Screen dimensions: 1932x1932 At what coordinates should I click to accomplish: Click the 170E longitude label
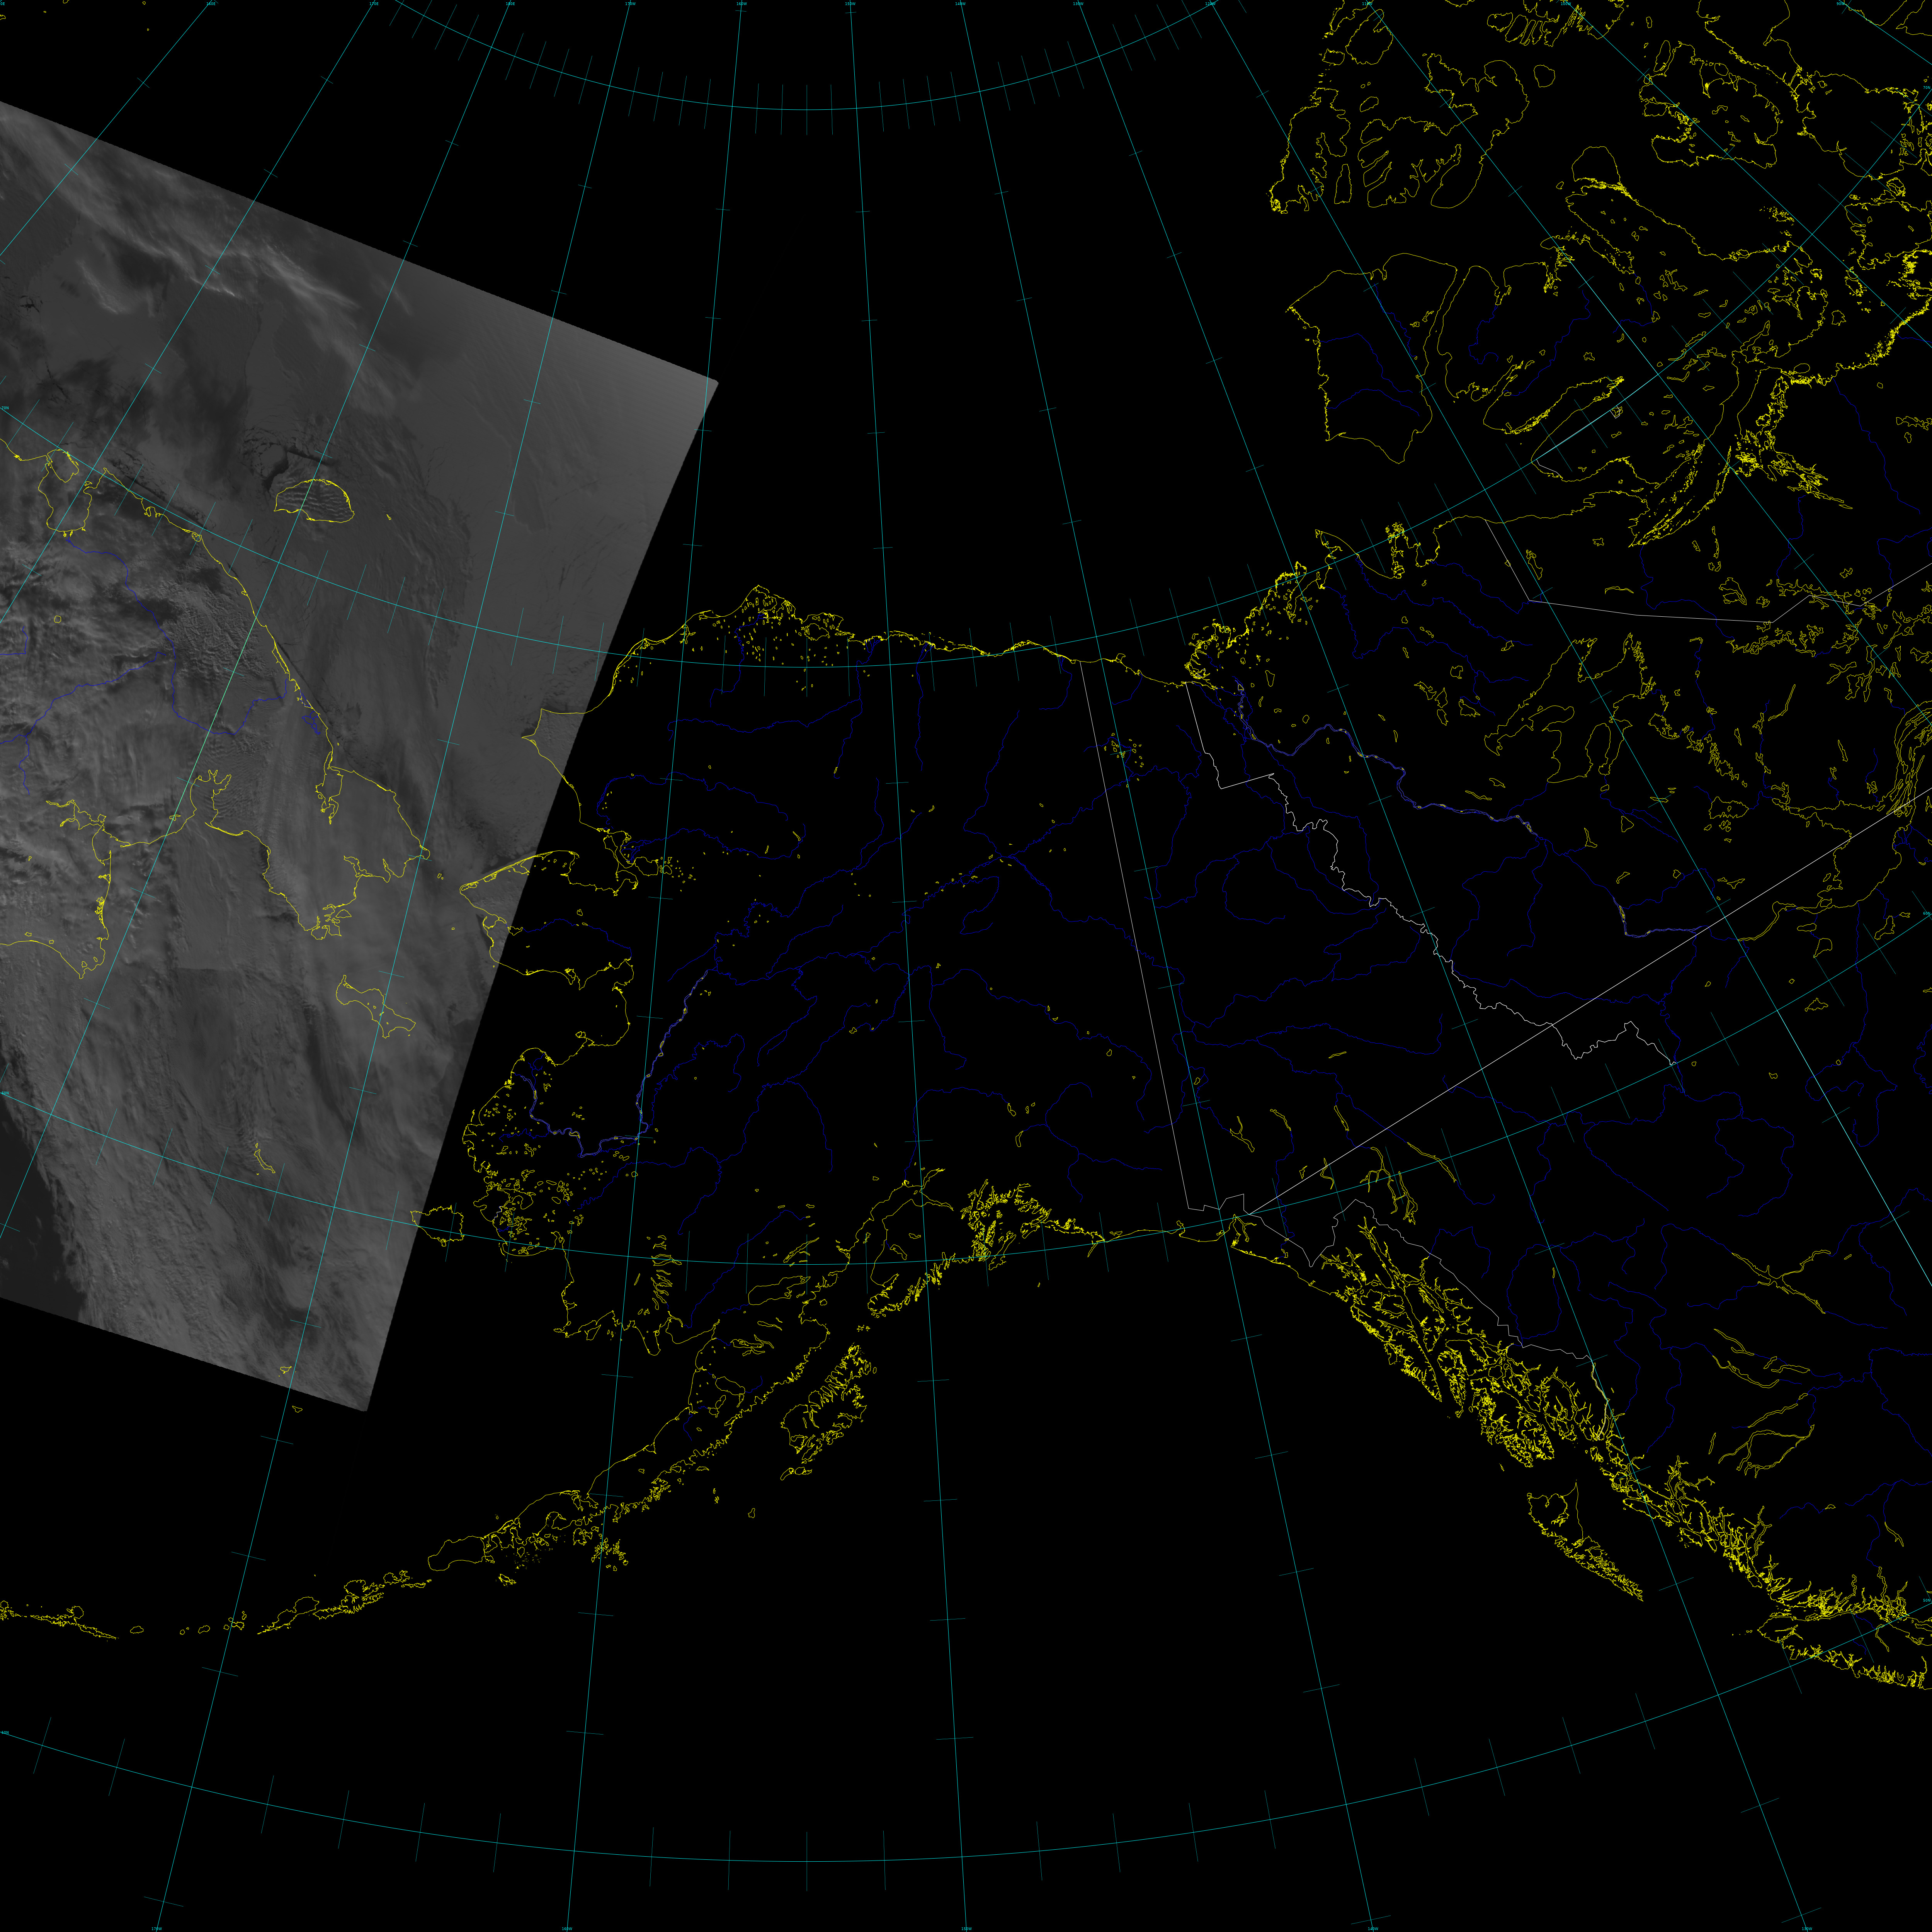click(374, 4)
